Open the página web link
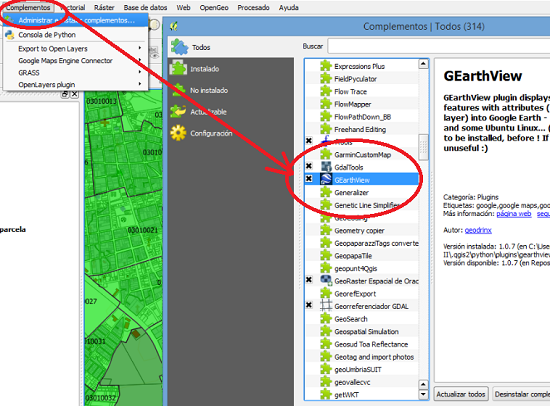 click(x=514, y=214)
